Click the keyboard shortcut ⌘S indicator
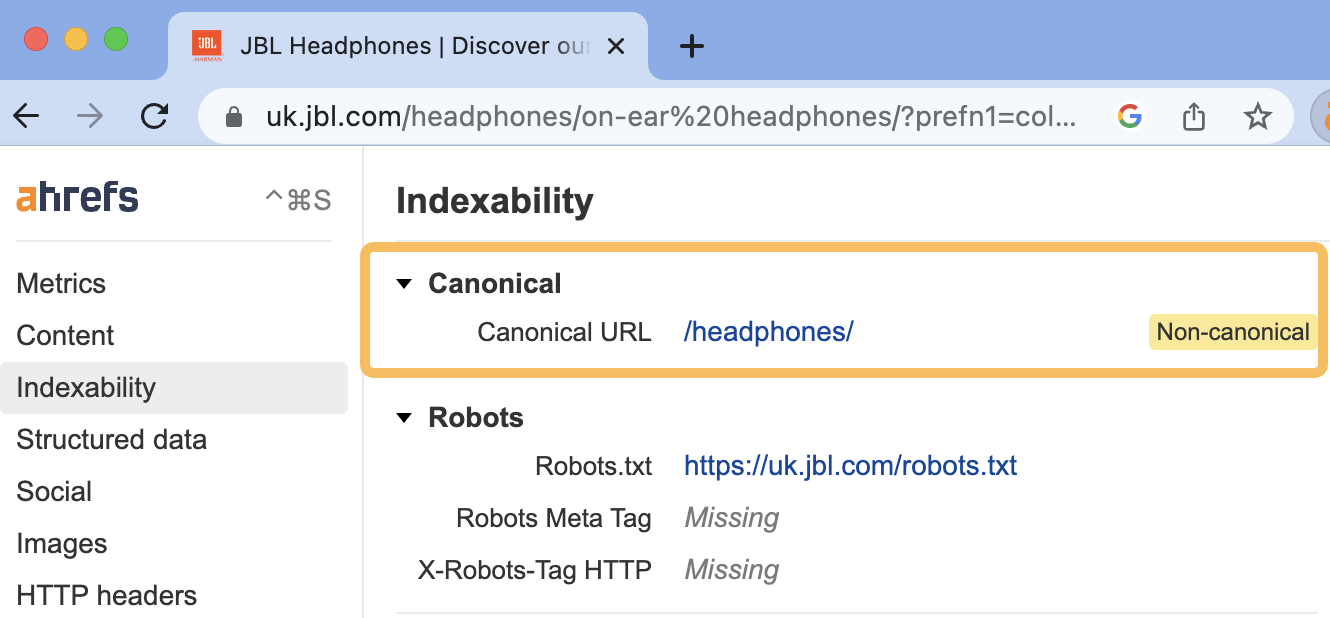The height and width of the screenshot is (618, 1330). tap(296, 197)
